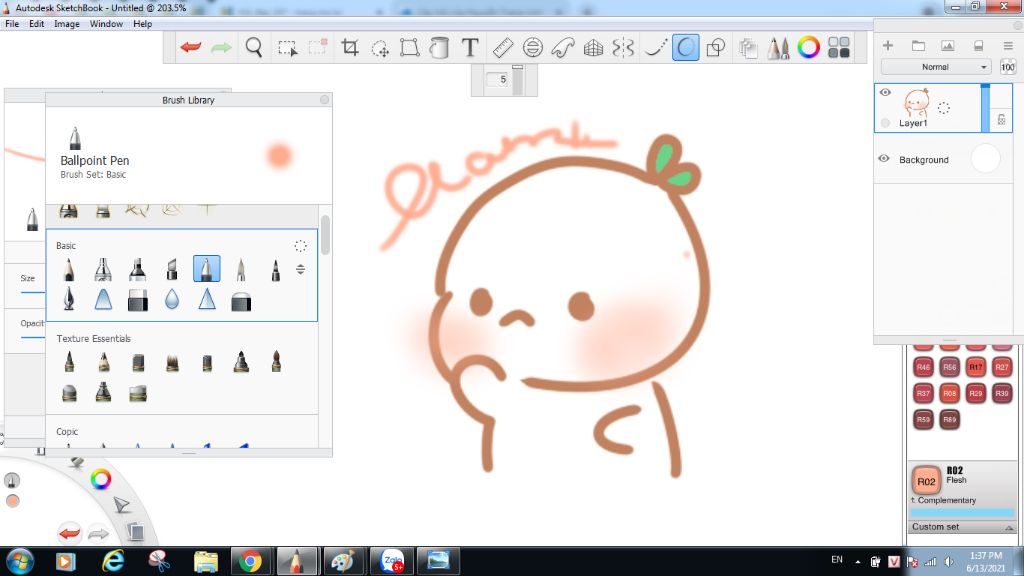Screen dimensions: 1024x576
Task: Select the Pencil brush in Basic set
Action: (69, 269)
